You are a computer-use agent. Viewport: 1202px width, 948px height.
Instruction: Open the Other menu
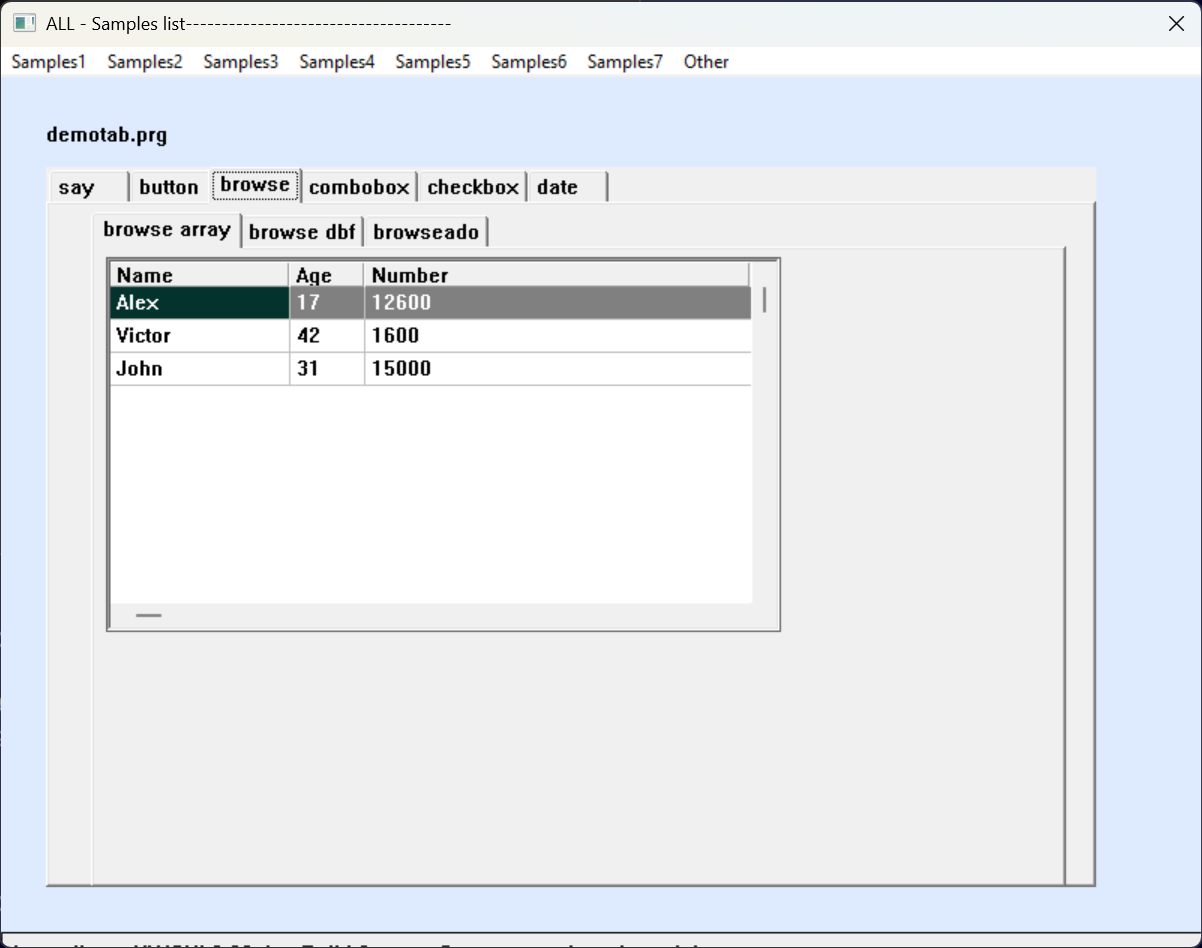click(x=706, y=62)
